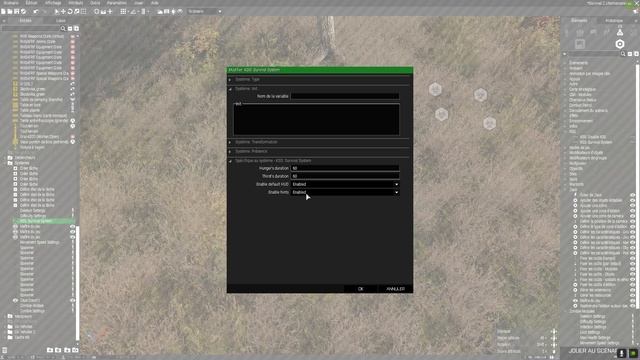Switch to the Éléments tab
Screen dimensions: 640x360
[x=579, y=20]
